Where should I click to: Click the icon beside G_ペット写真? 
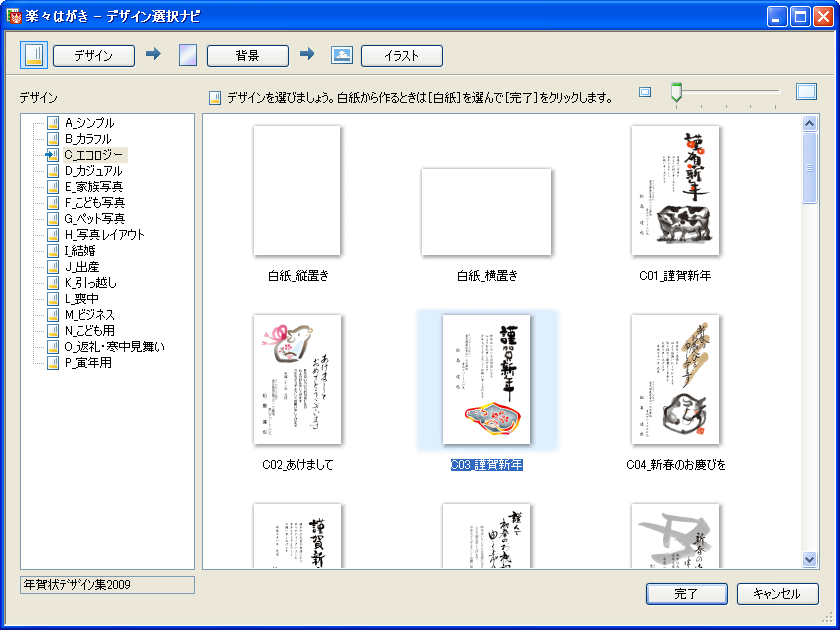click(x=53, y=219)
